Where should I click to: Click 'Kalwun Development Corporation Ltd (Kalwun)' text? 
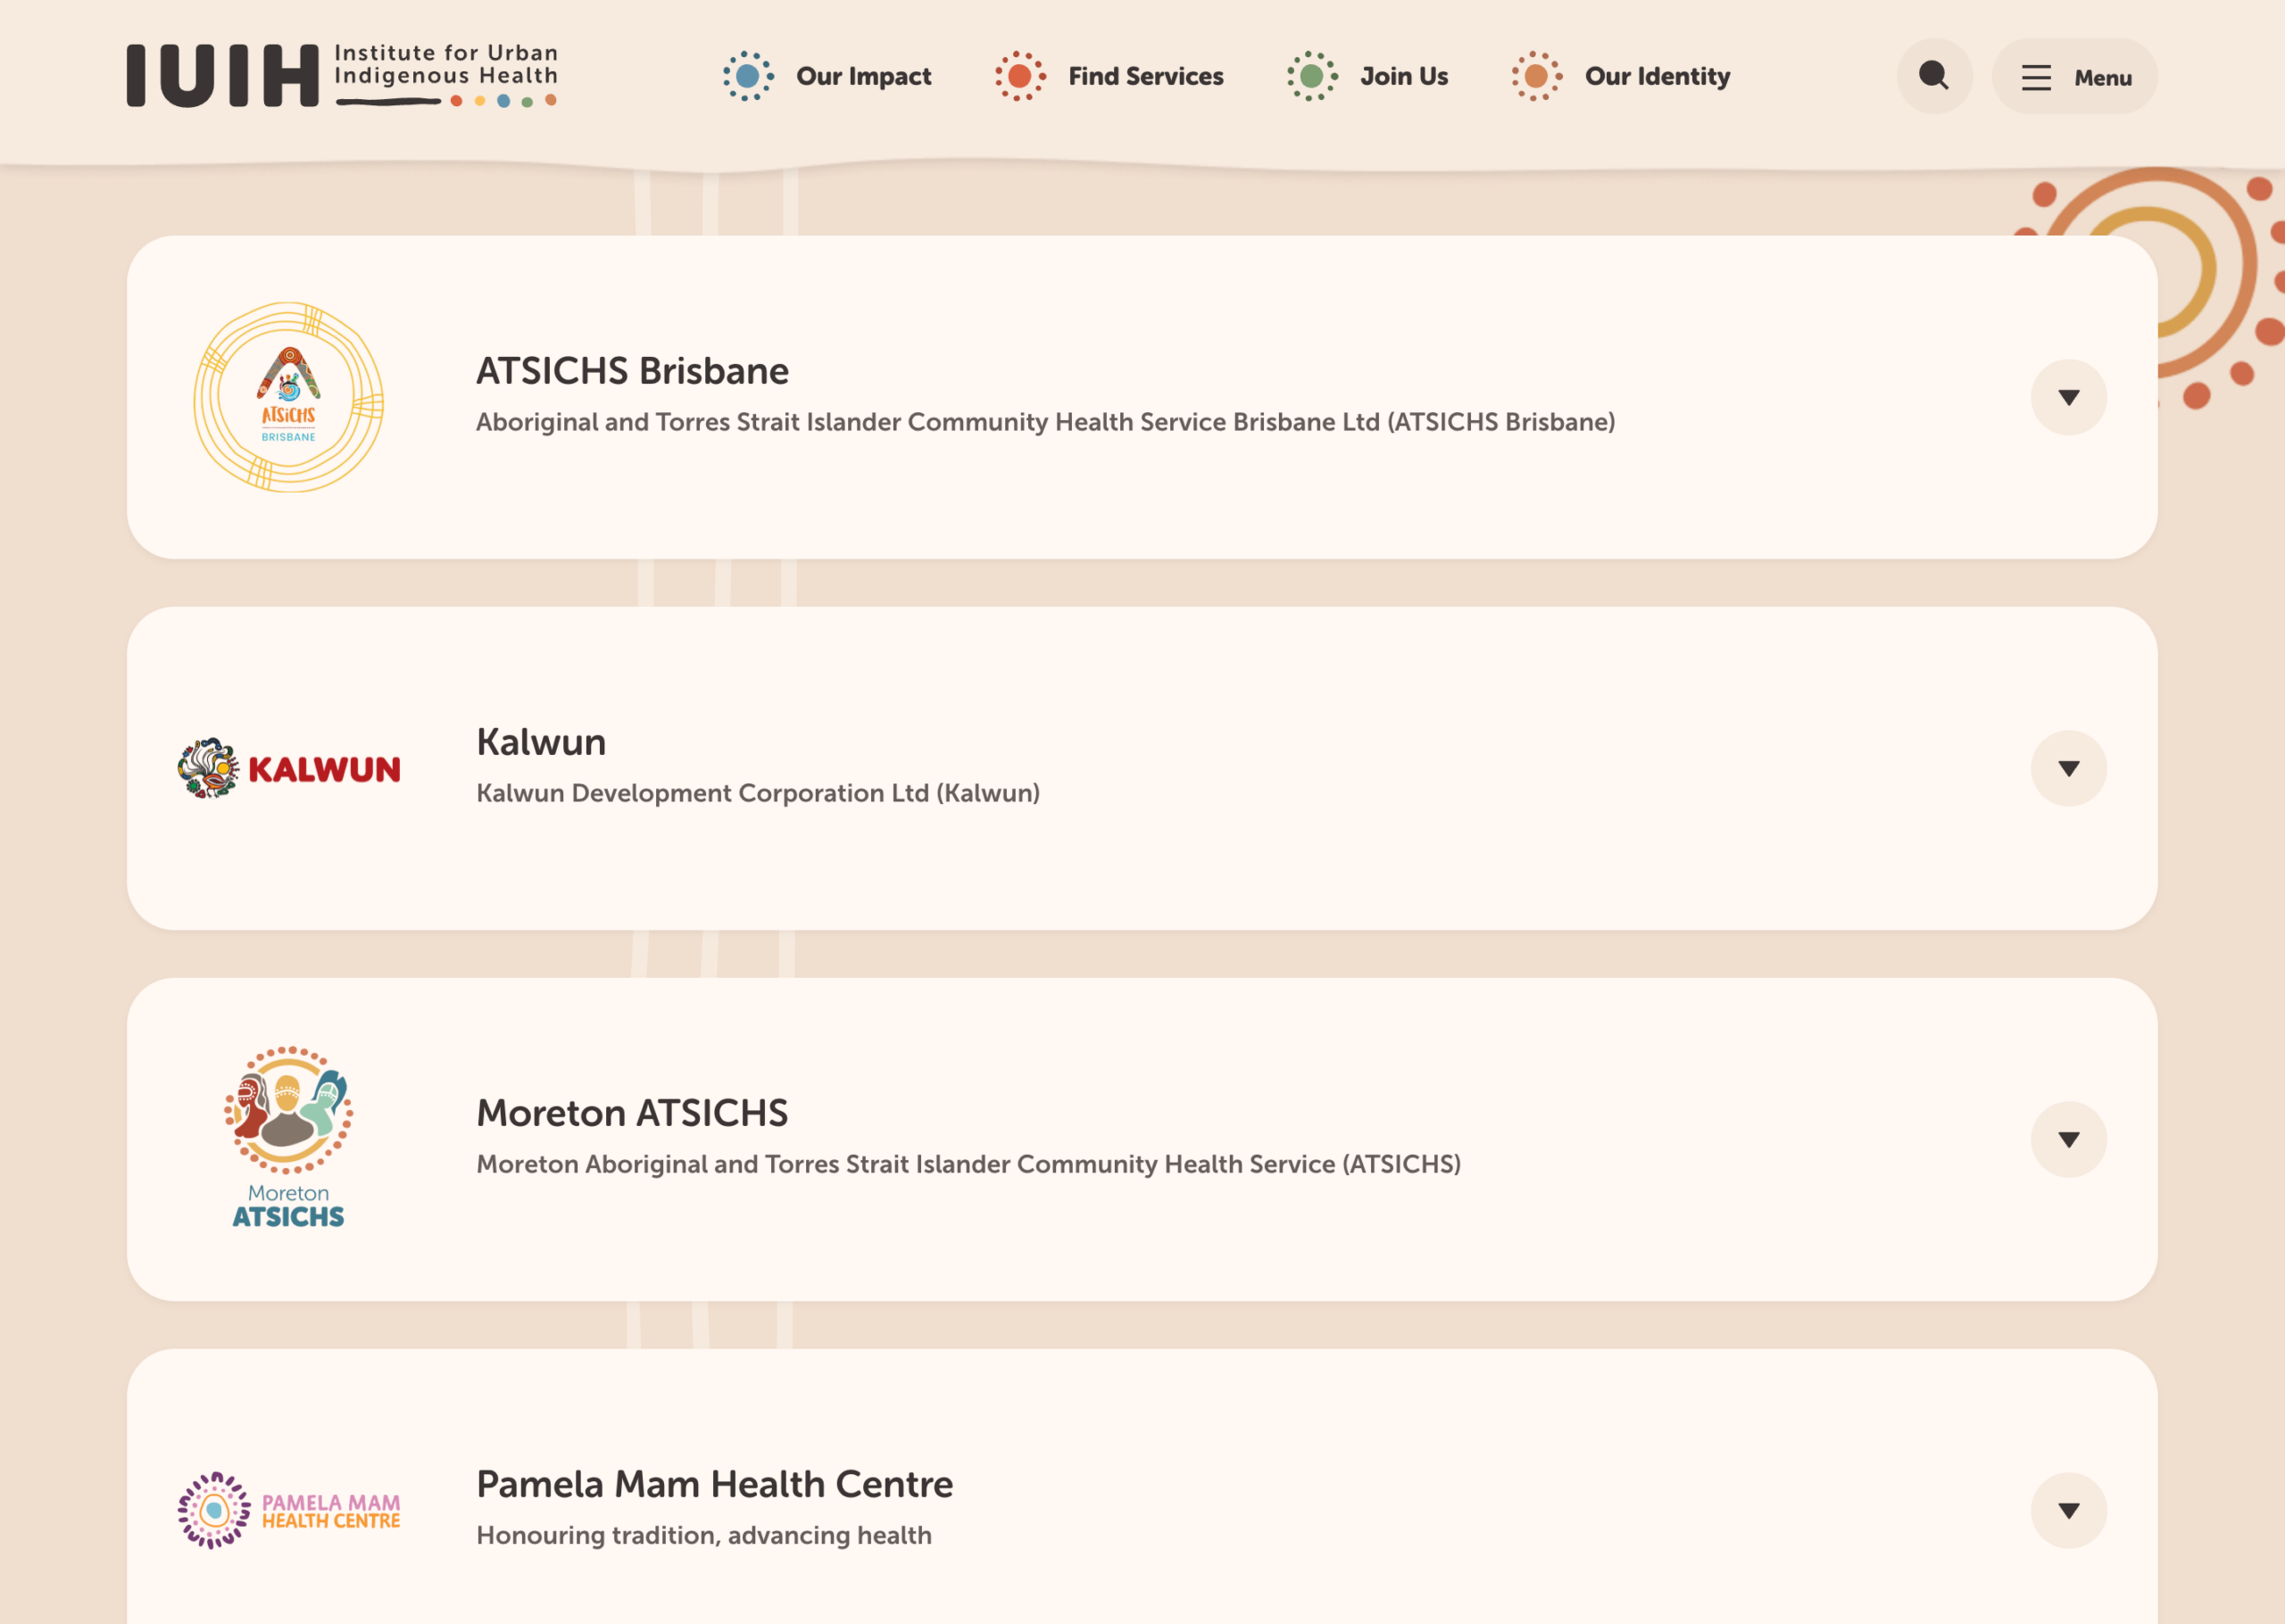coord(758,793)
